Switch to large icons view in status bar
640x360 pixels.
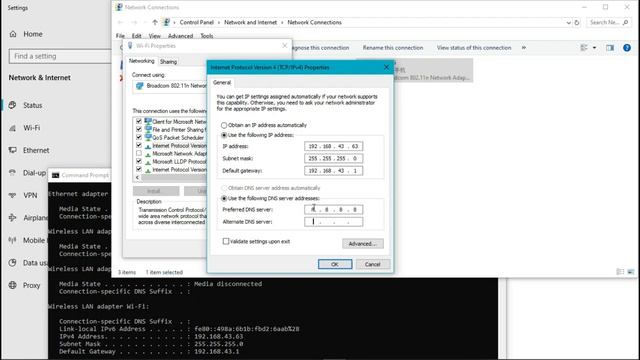coord(631,271)
